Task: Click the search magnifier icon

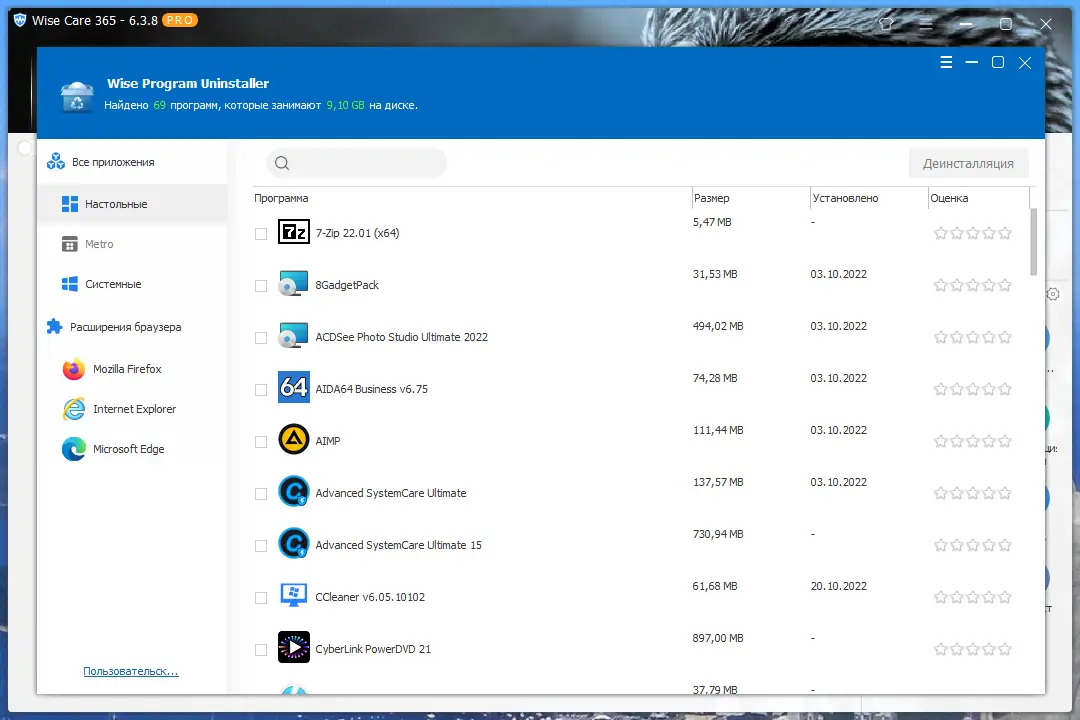Action: click(282, 163)
